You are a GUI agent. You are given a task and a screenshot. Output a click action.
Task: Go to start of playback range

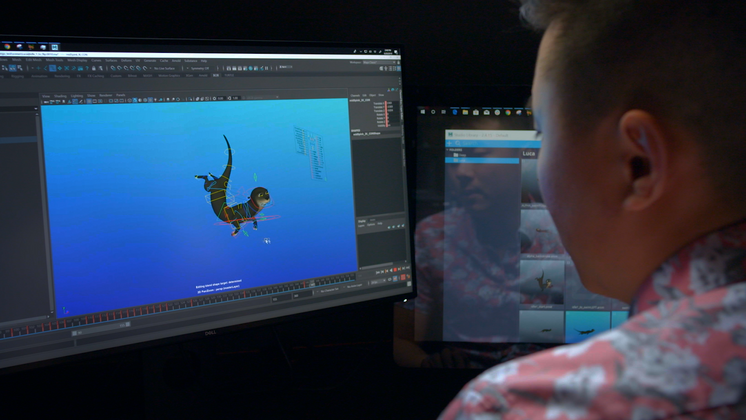[378, 273]
